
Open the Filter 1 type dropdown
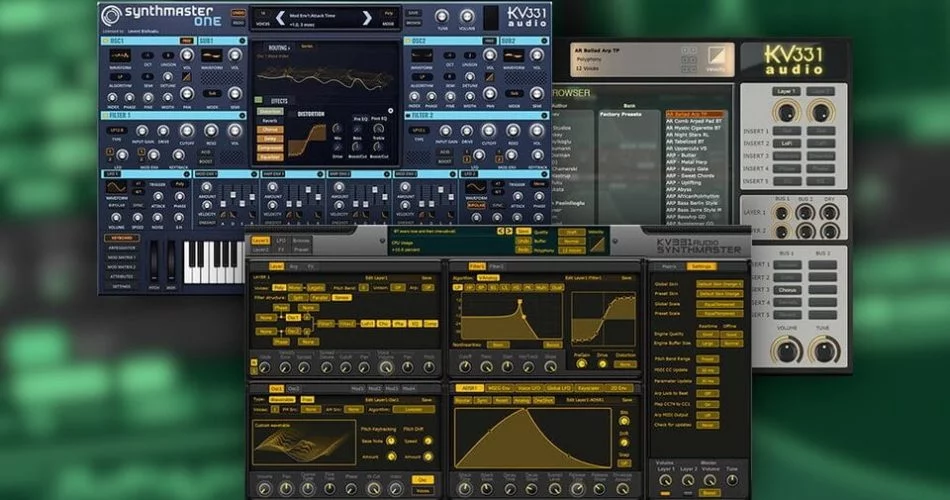coord(117,130)
